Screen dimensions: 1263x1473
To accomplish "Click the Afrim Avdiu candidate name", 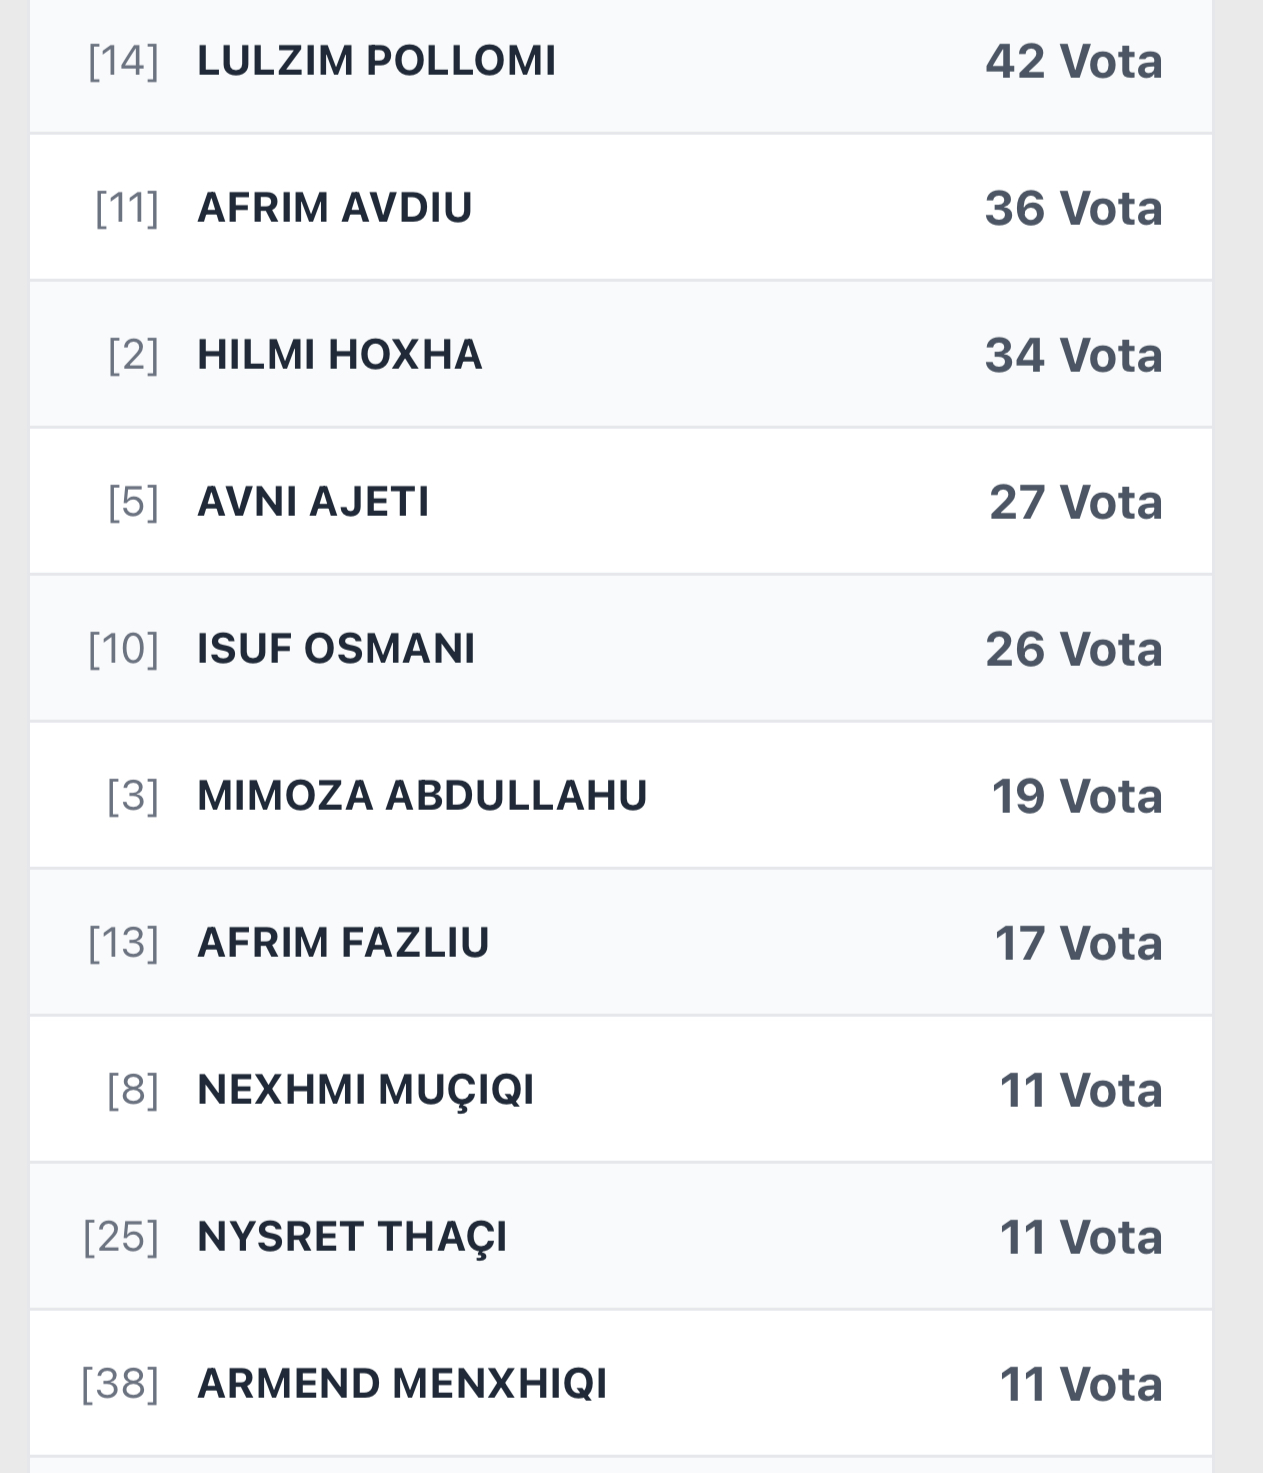I will pyautogui.click(x=334, y=208).
